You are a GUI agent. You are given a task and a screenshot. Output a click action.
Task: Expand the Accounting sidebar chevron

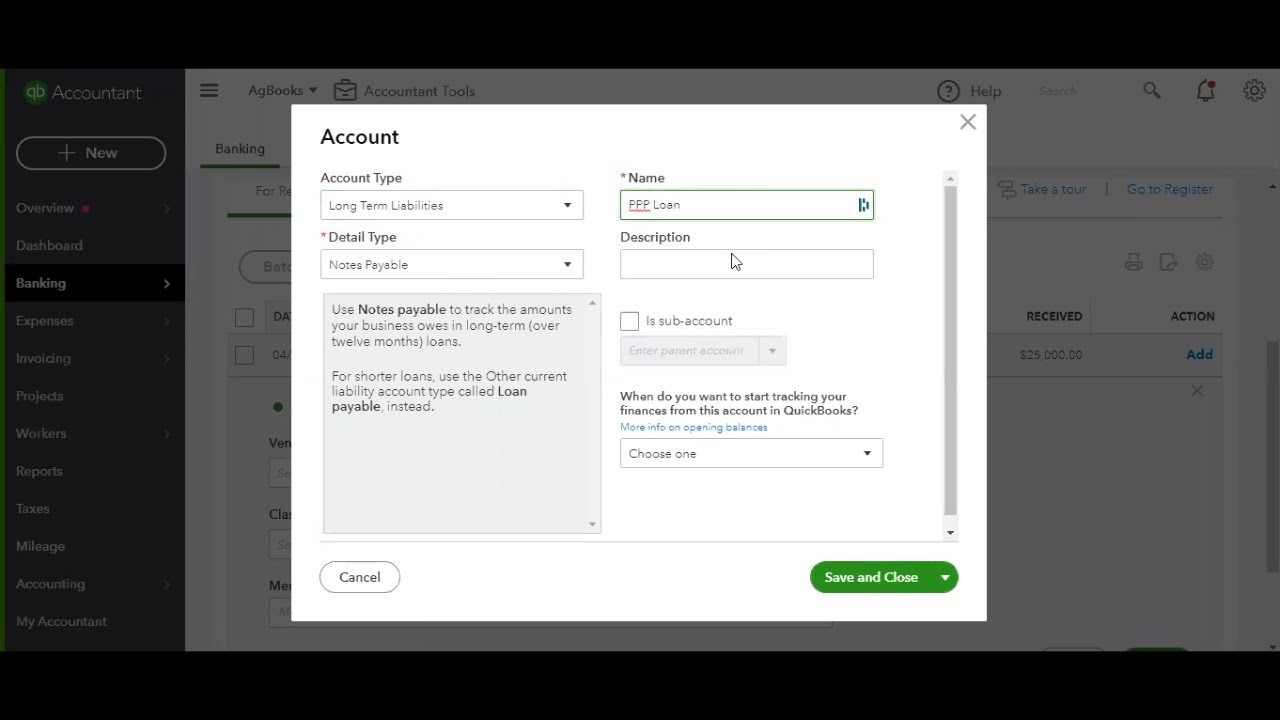(x=166, y=584)
